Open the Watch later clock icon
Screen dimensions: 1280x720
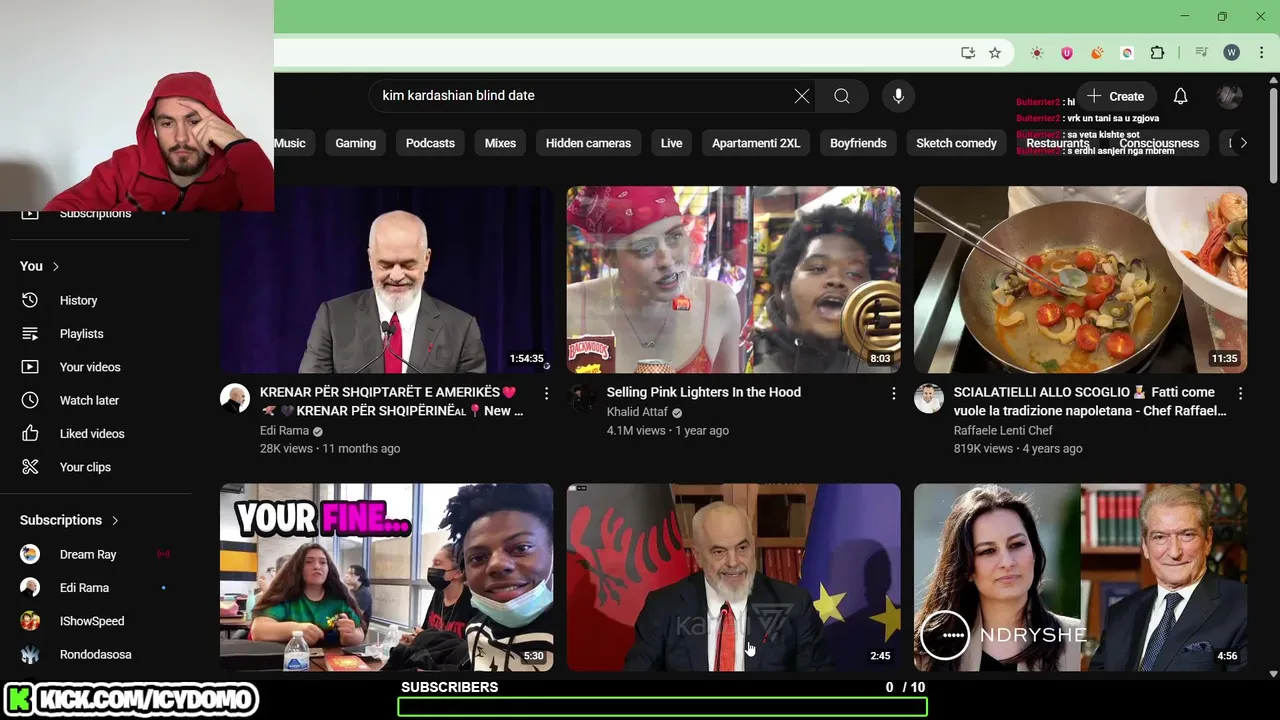click(30, 400)
